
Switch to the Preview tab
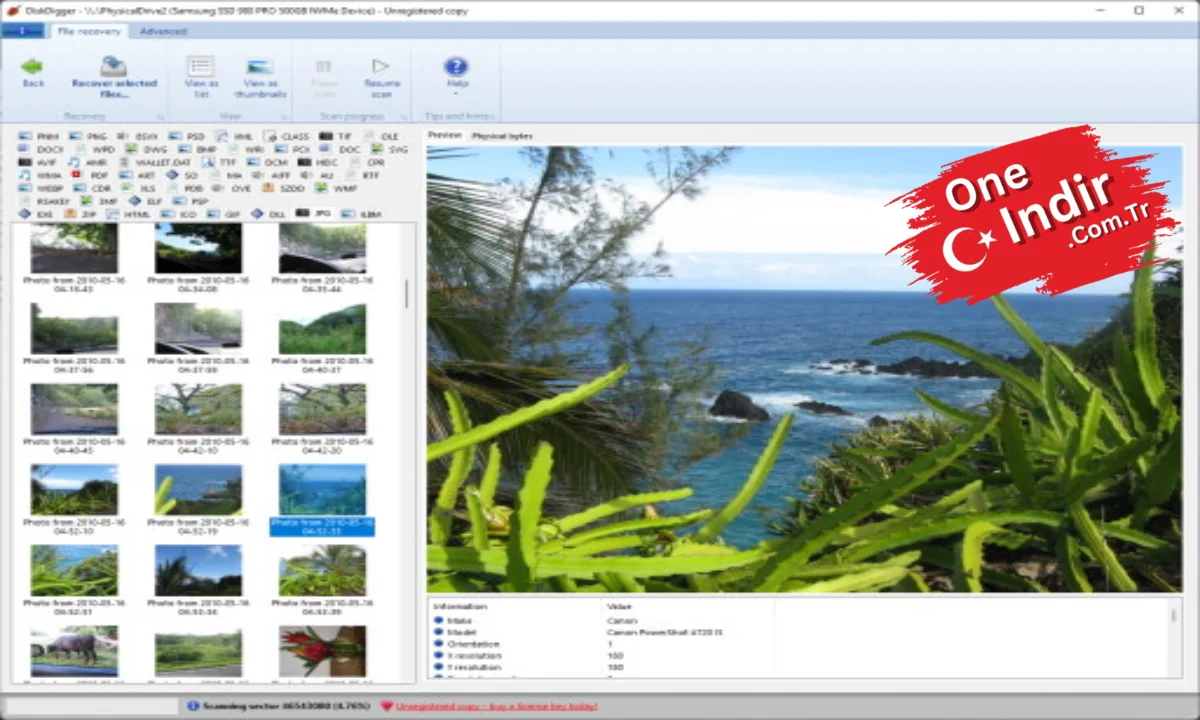coord(444,135)
